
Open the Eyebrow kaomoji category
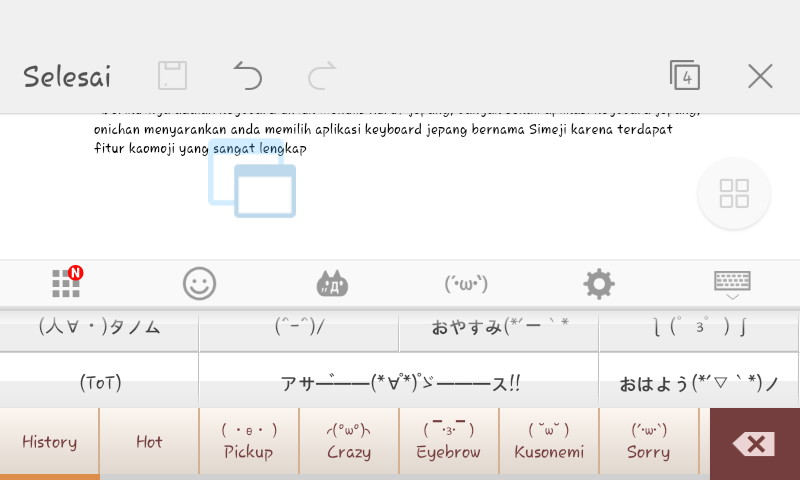point(449,442)
